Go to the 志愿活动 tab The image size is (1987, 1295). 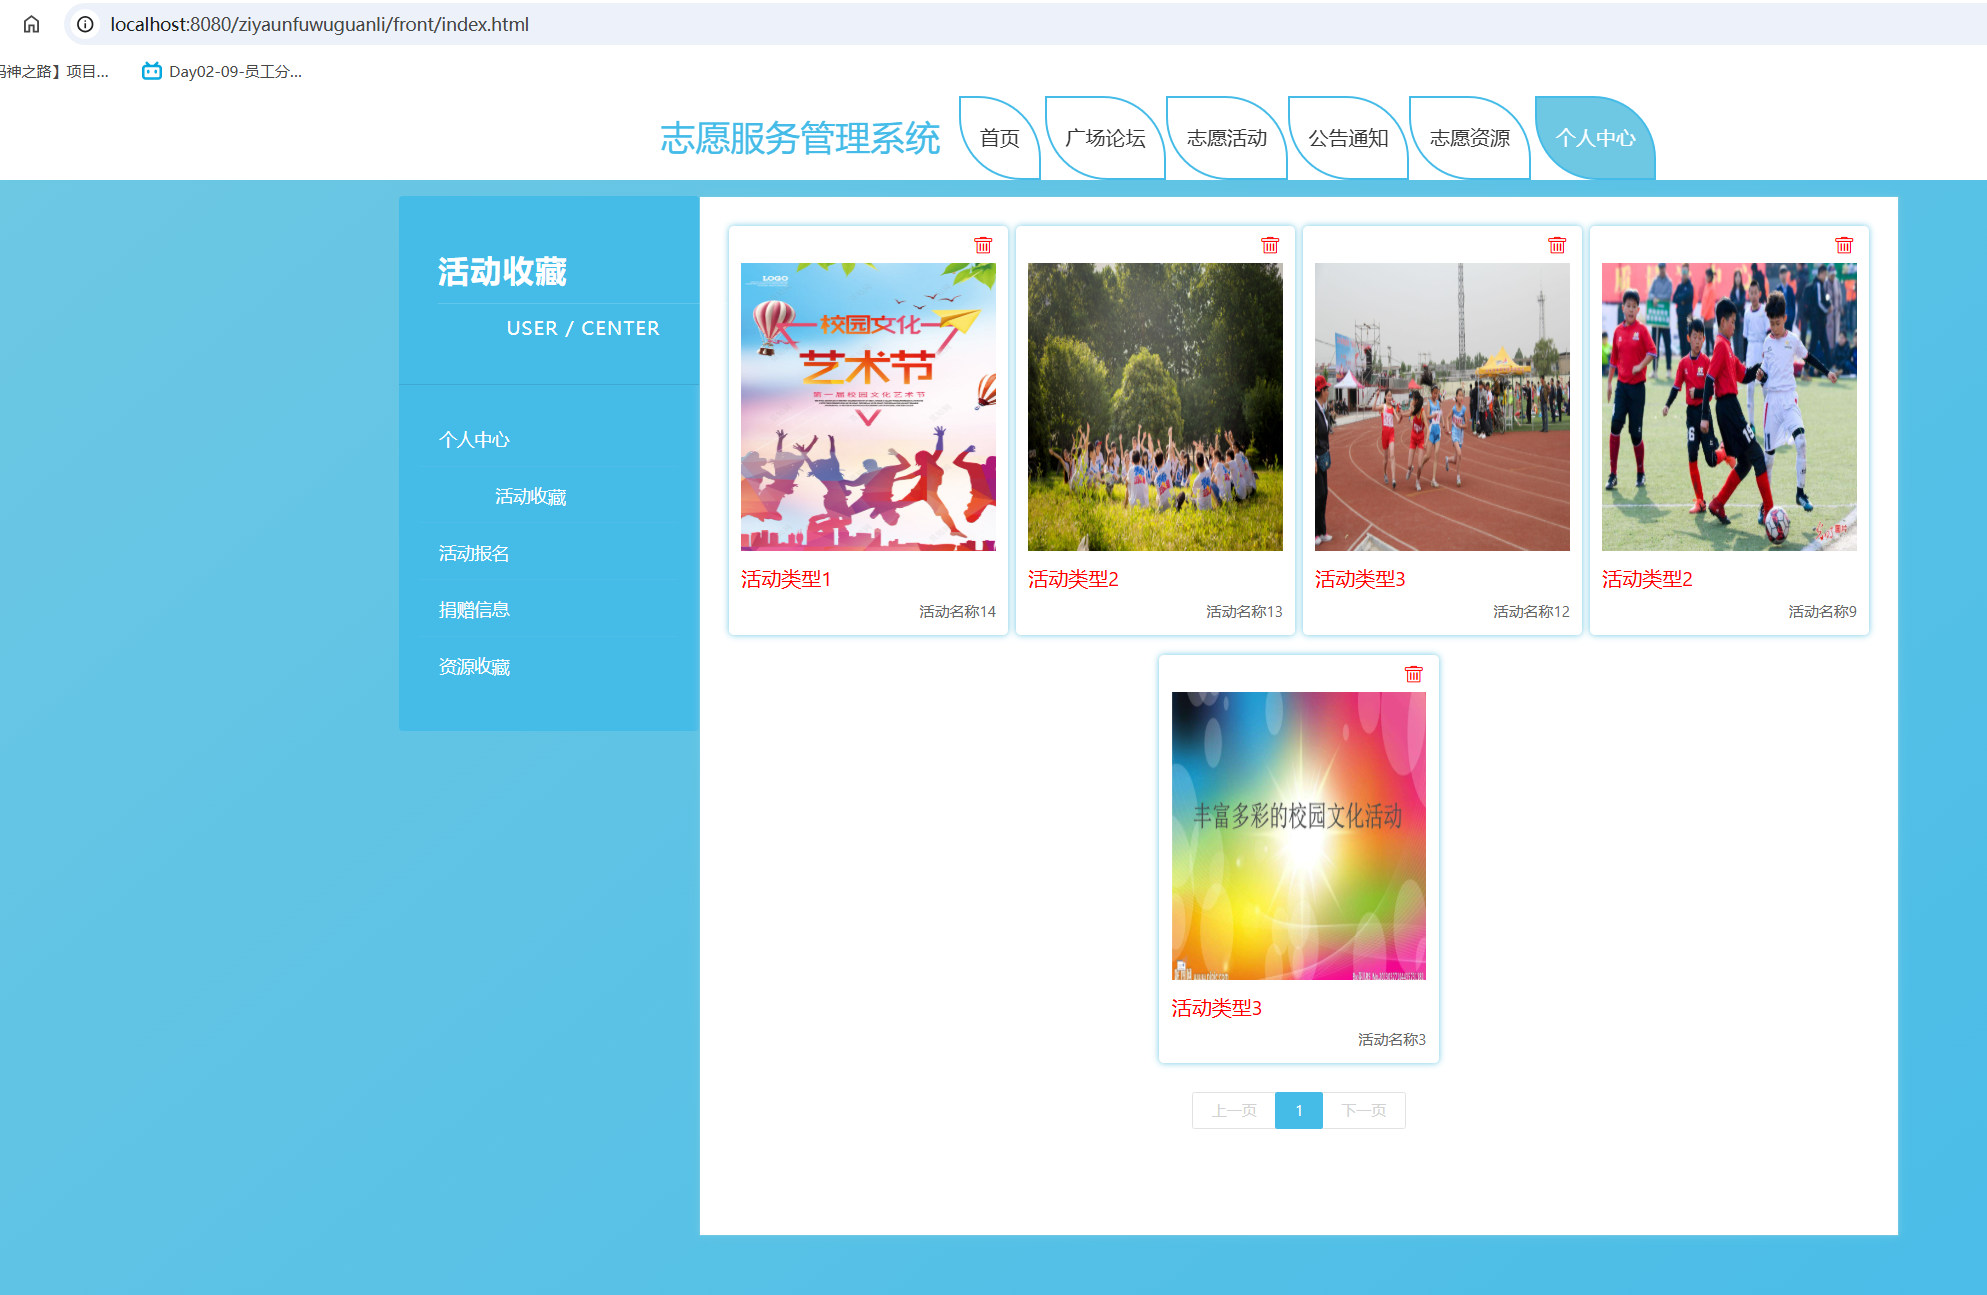pyautogui.click(x=1226, y=138)
